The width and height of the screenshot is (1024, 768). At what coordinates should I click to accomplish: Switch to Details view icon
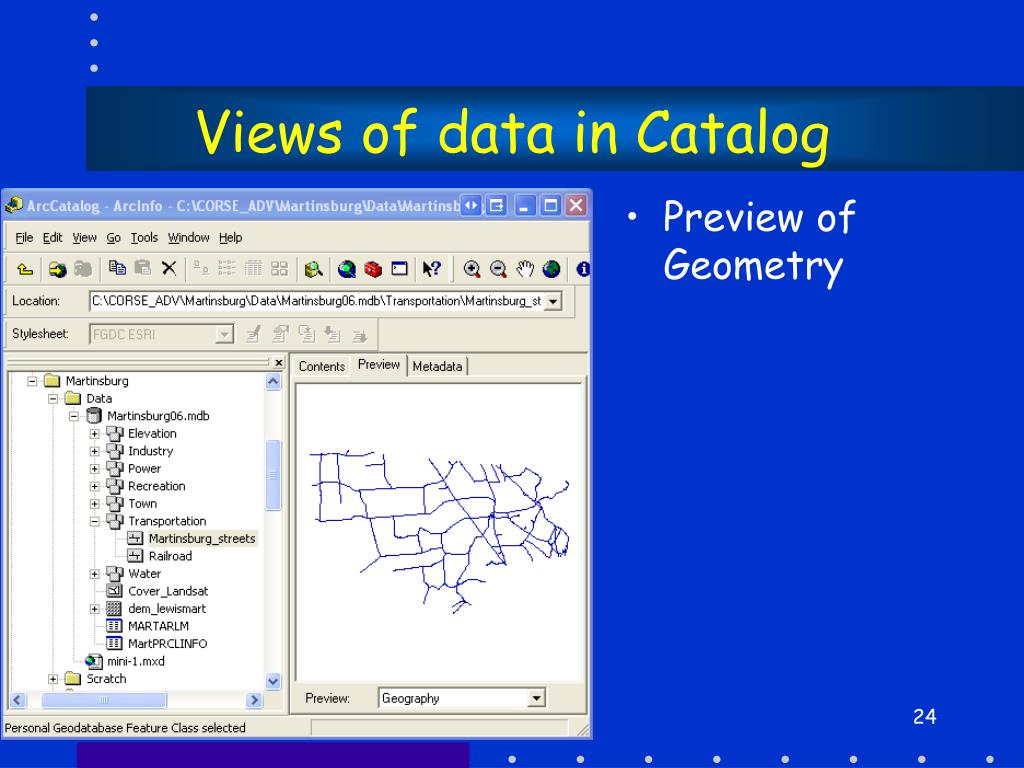pos(253,268)
